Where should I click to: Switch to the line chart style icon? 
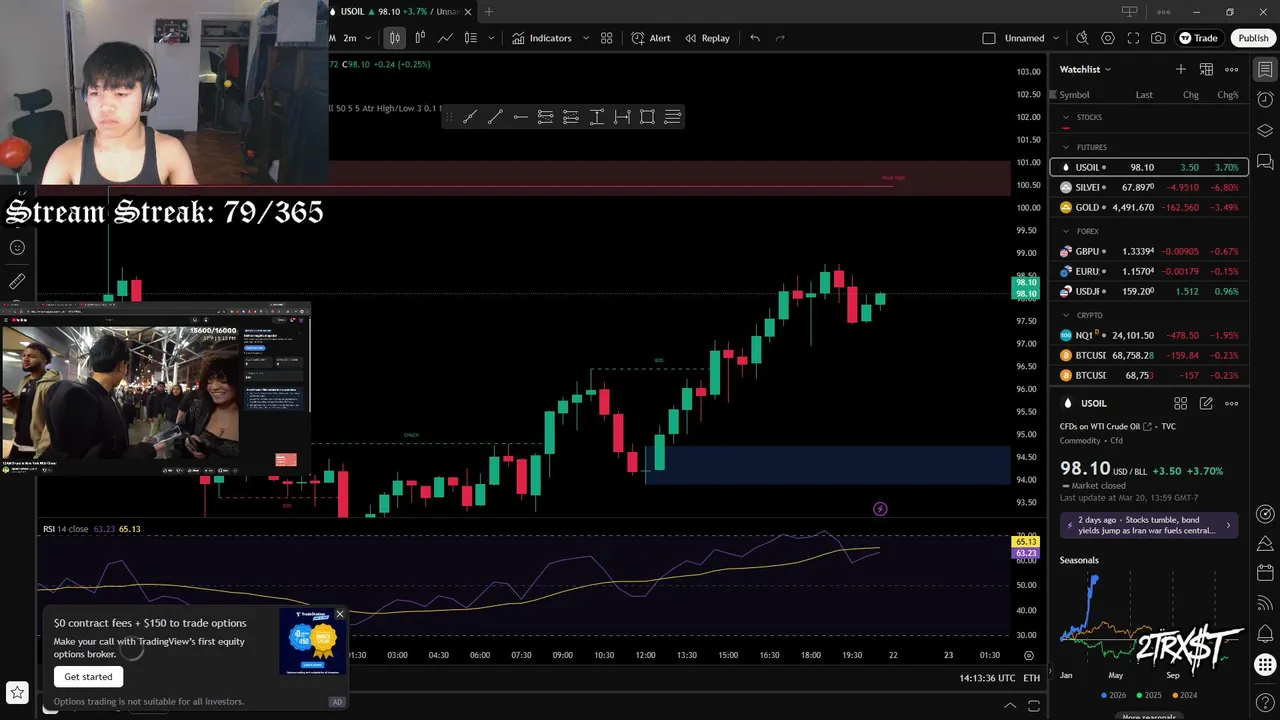pyautogui.click(x=445, y=38)
